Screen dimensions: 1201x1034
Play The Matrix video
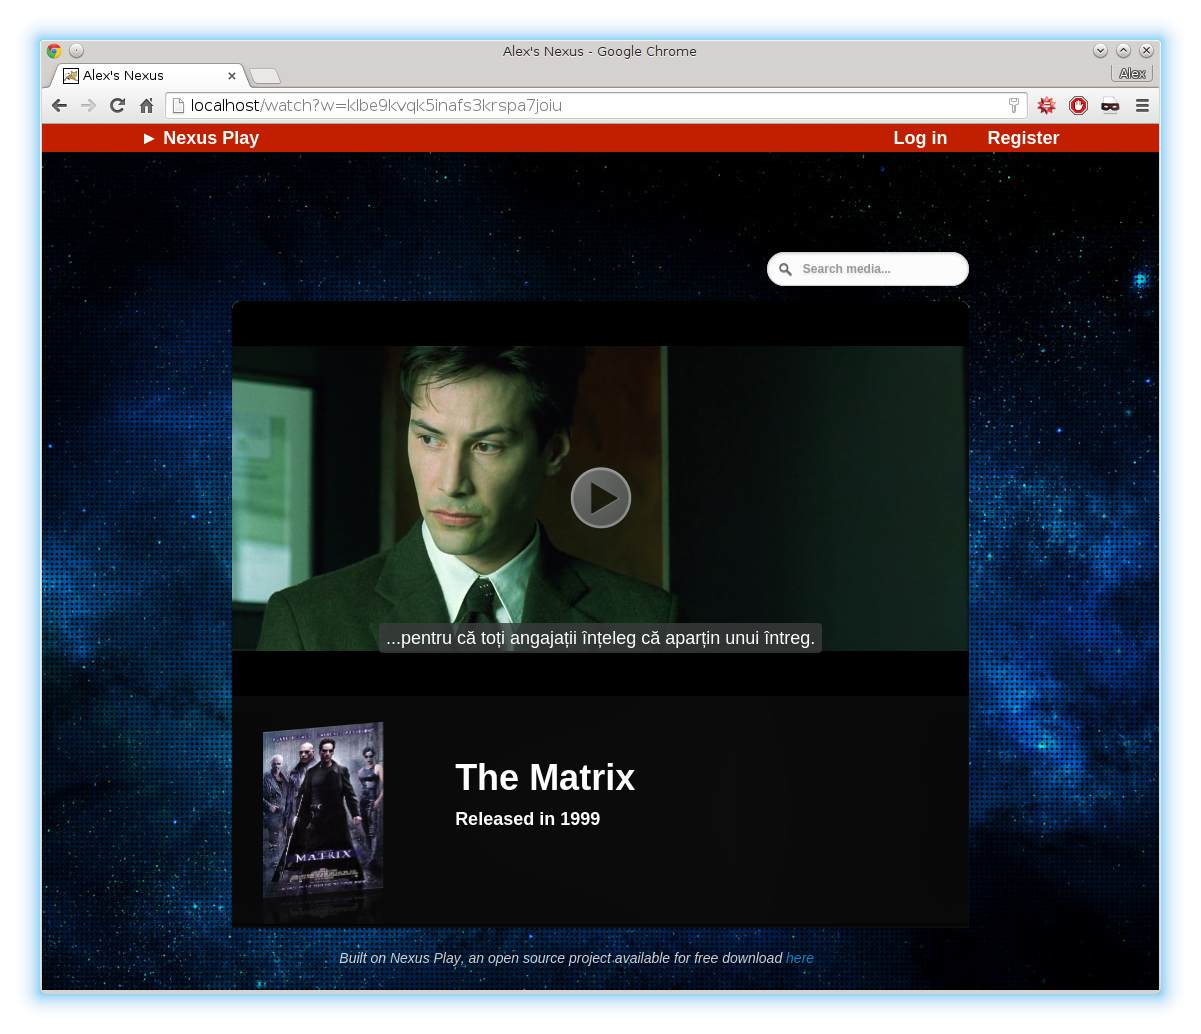pyautogui.click(x=601, y=498)
